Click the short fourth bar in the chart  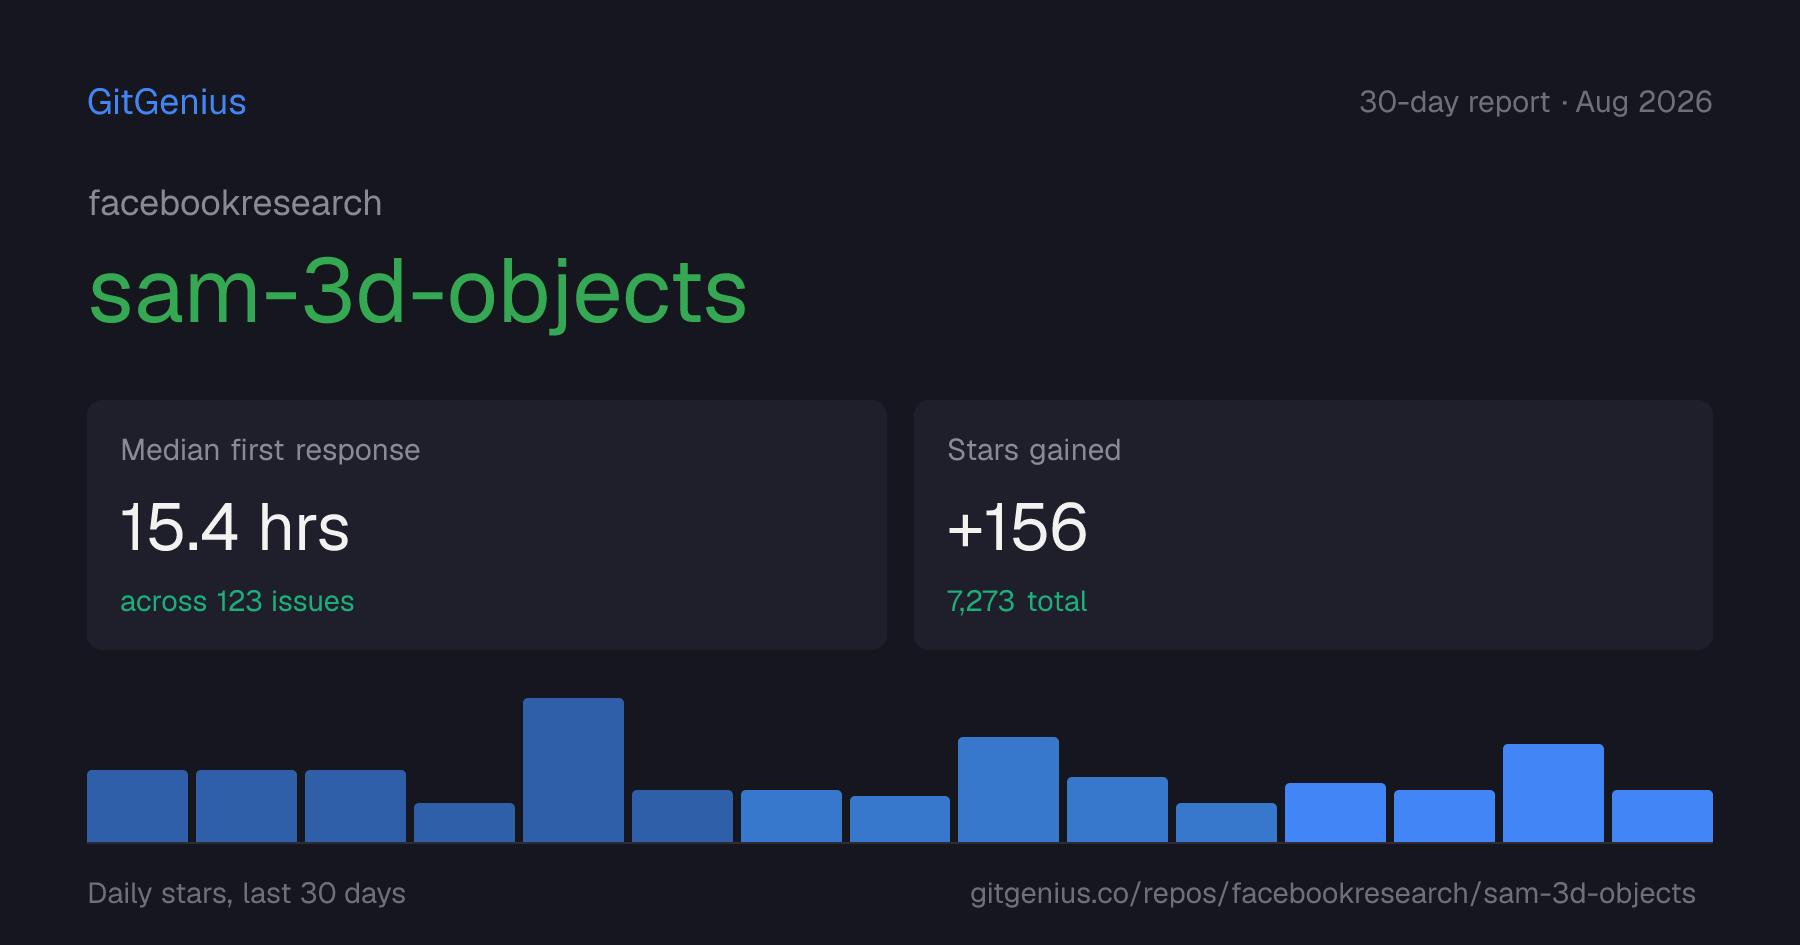[x=464, y=822]
